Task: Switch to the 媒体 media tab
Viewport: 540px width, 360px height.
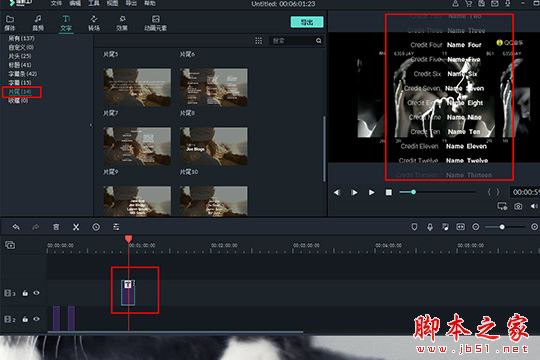Action: [10, 23]
